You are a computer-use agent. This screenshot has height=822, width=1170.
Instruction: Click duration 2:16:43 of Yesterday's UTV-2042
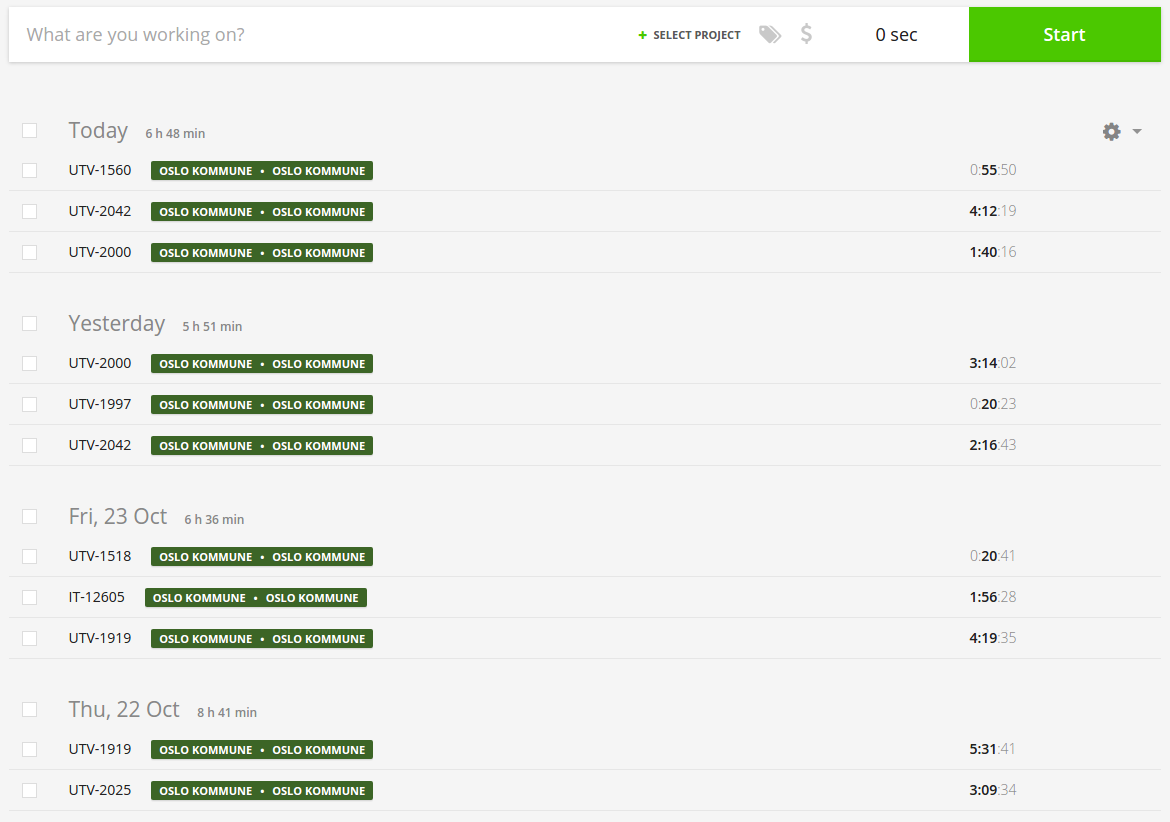(993, 445)
